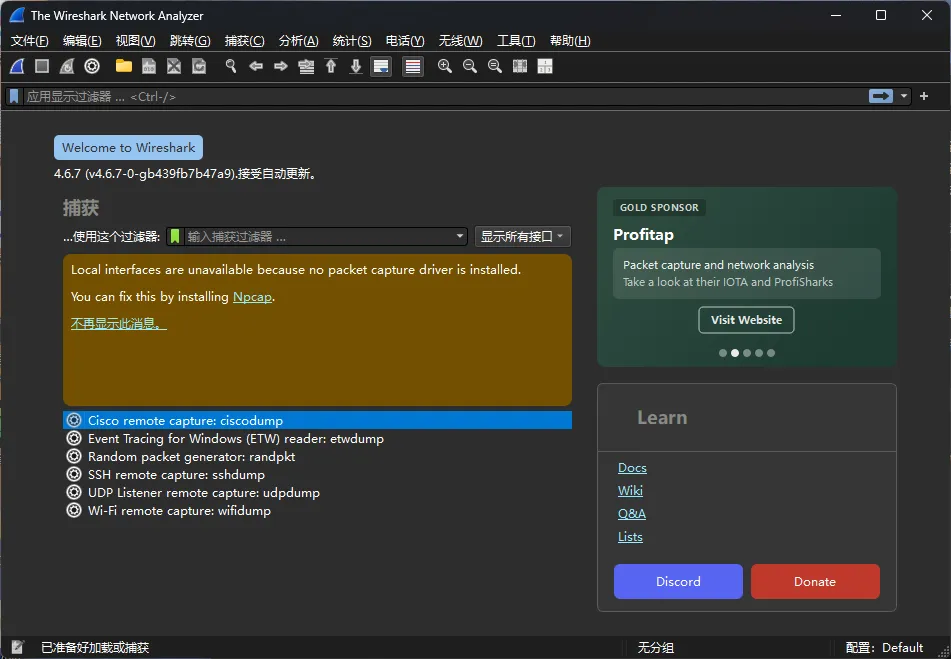Open settings gear for etwdump interface
This screenshot has height=659, width=951.
point(74,438)
